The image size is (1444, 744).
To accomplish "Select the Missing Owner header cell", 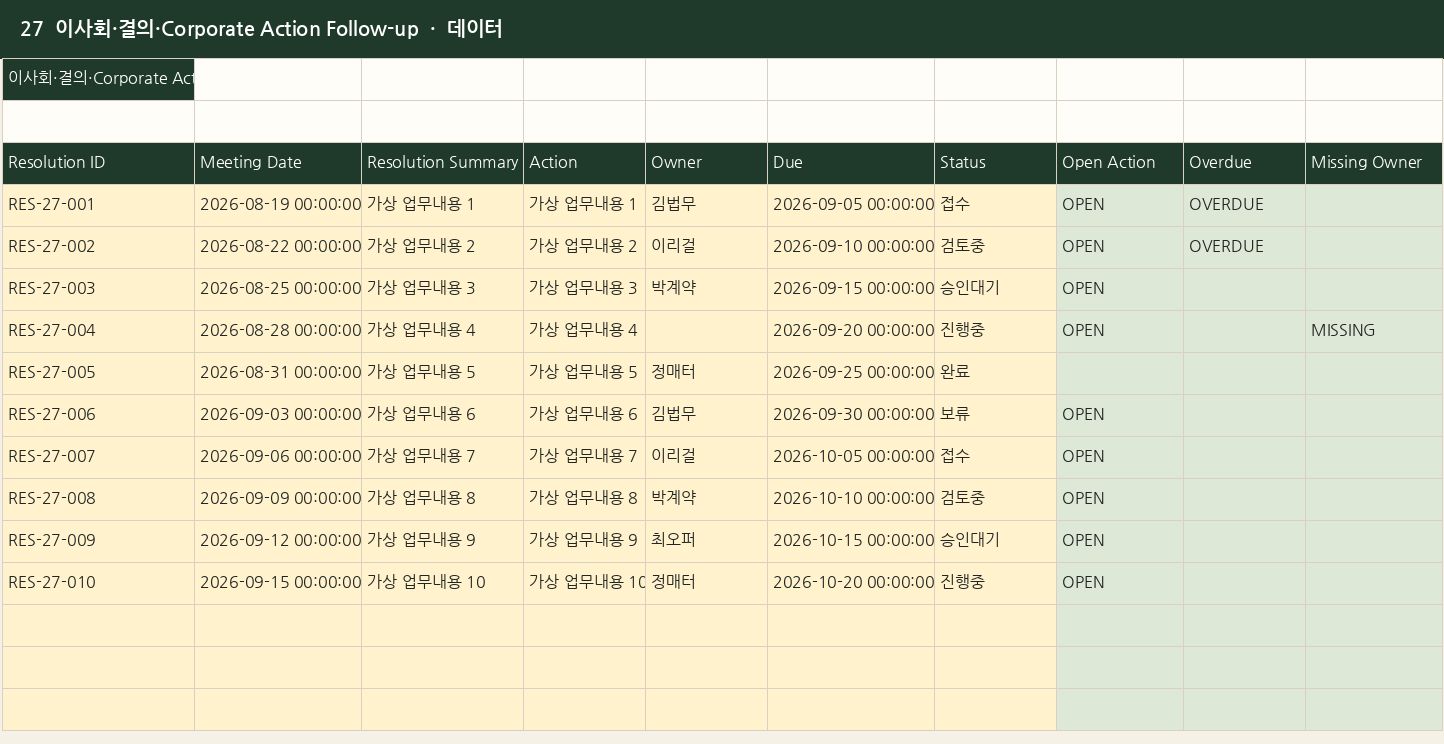I will coord(1374,163).
